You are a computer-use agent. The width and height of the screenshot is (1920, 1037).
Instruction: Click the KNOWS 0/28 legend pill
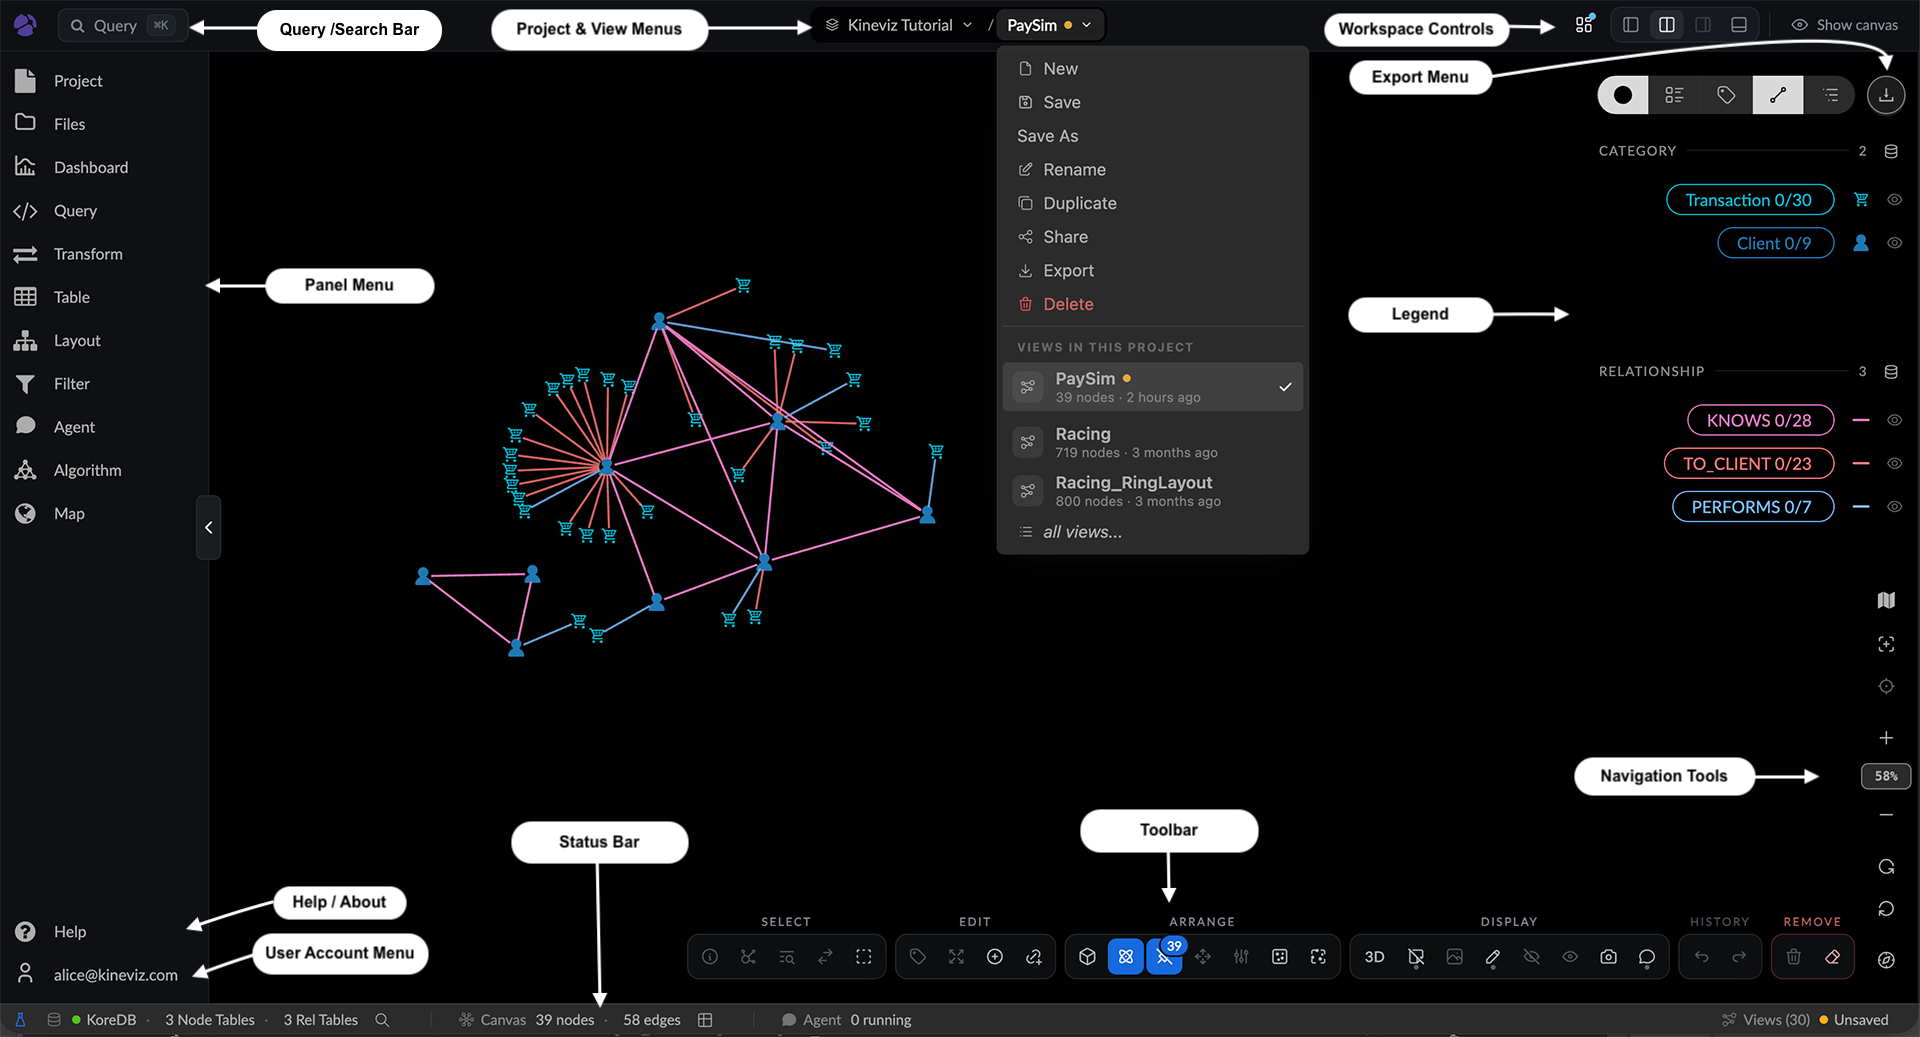pos(1760,420)
